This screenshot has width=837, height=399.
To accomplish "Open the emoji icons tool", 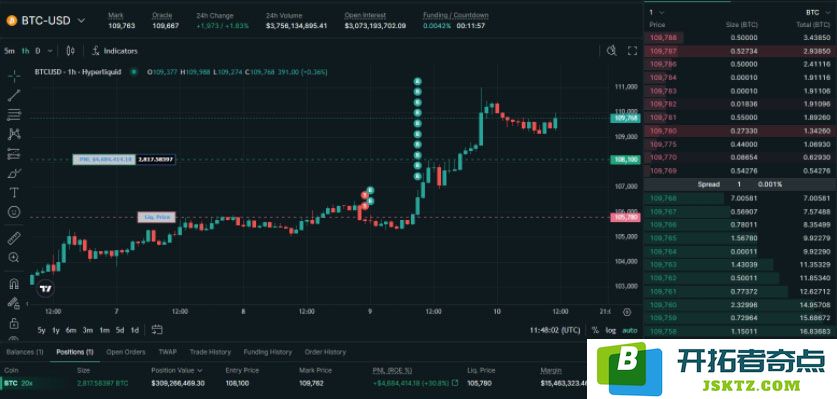I will (14, 212).
